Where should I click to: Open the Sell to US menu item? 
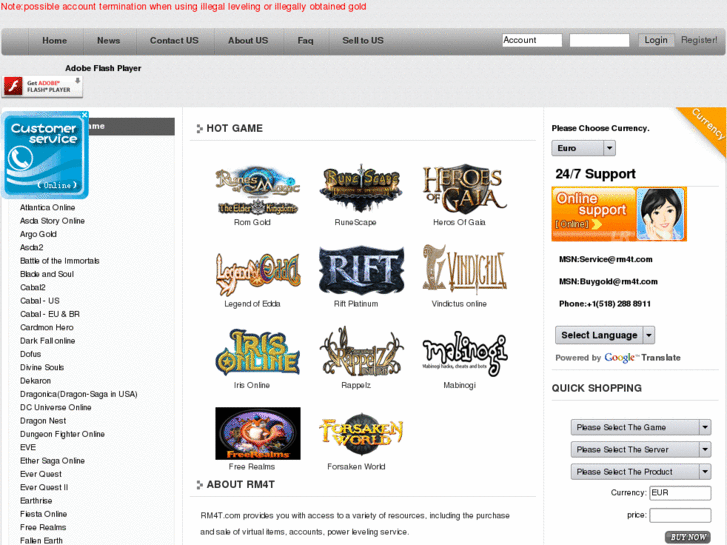(x=363, y=41)
